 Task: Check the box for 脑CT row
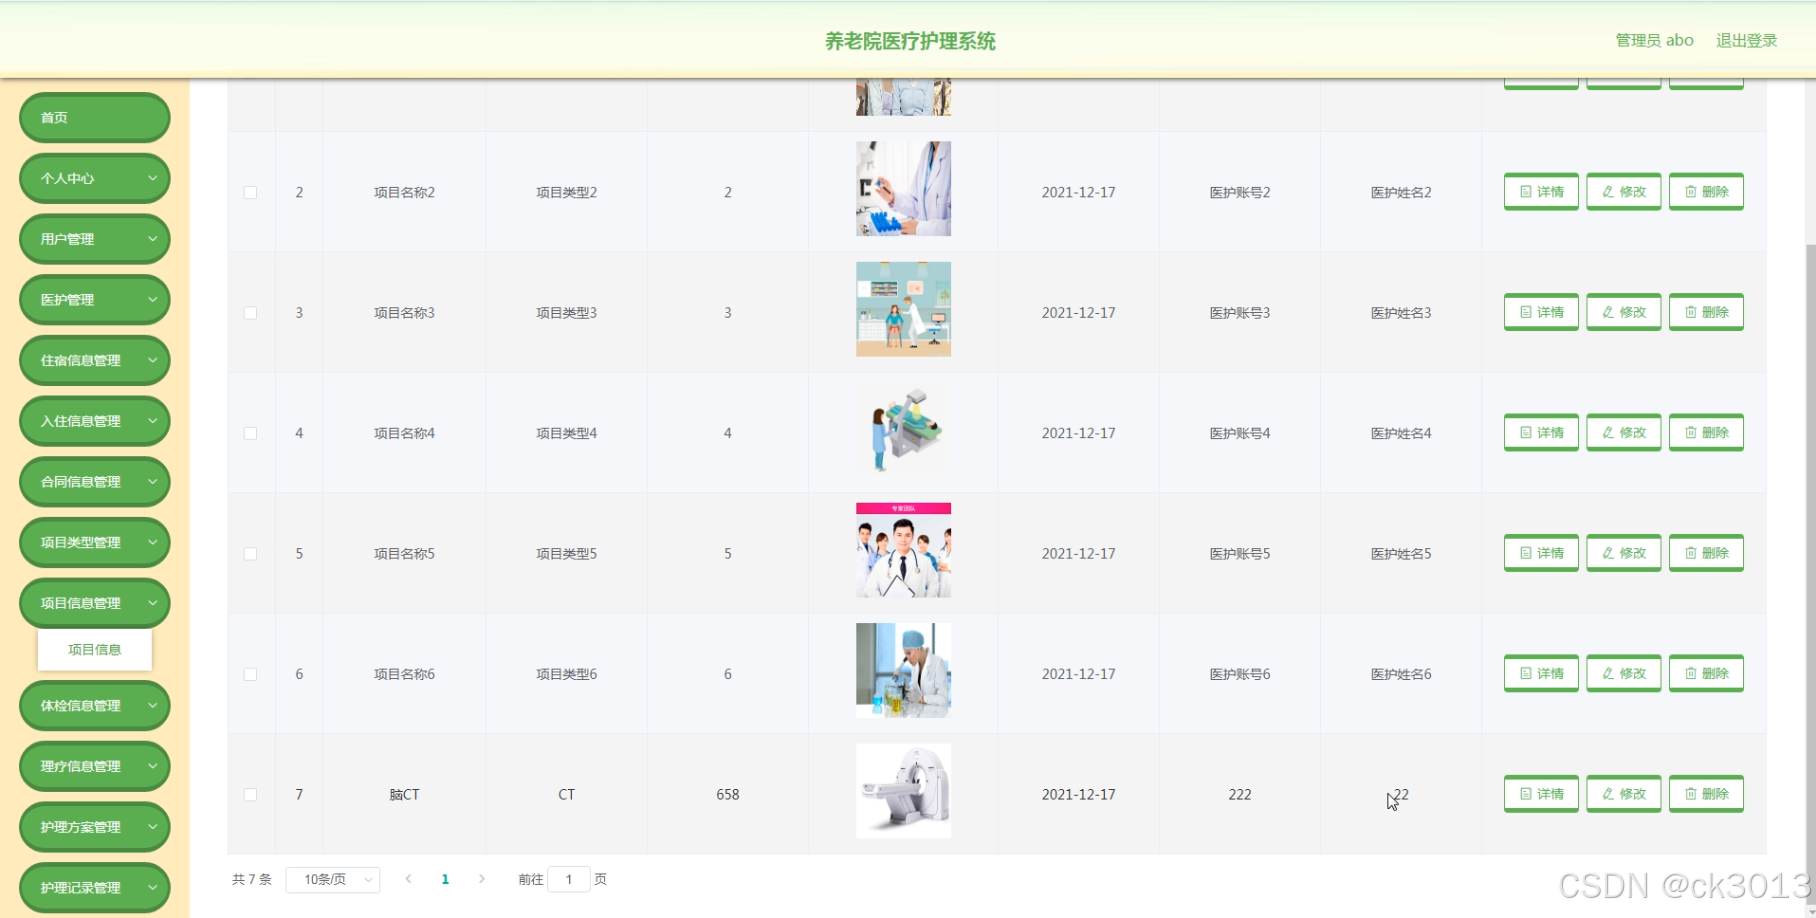(x=250, y=795)
